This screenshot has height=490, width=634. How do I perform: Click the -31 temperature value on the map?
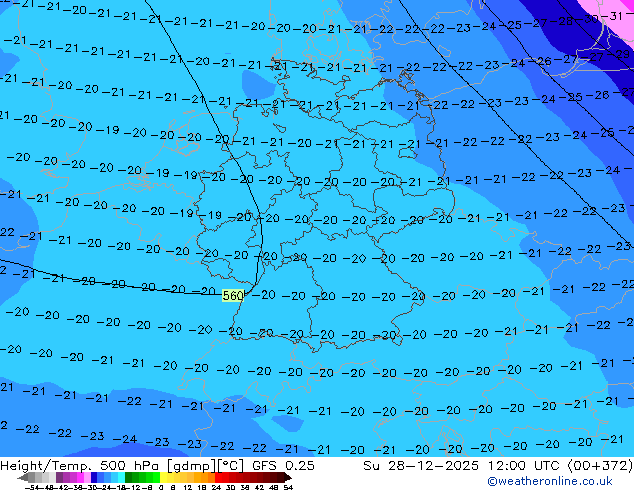pos(613,16)
